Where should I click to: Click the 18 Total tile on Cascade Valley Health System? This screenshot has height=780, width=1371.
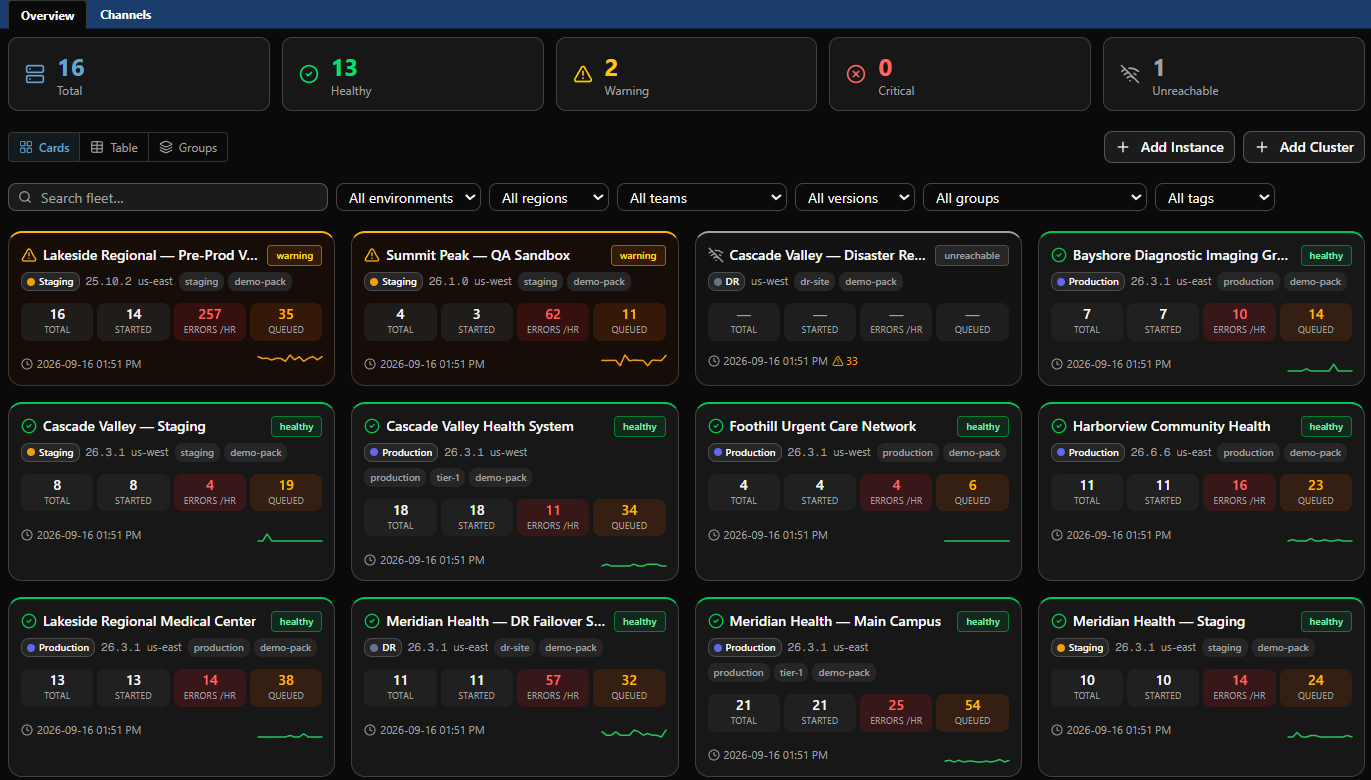click(x=400, y=517)
